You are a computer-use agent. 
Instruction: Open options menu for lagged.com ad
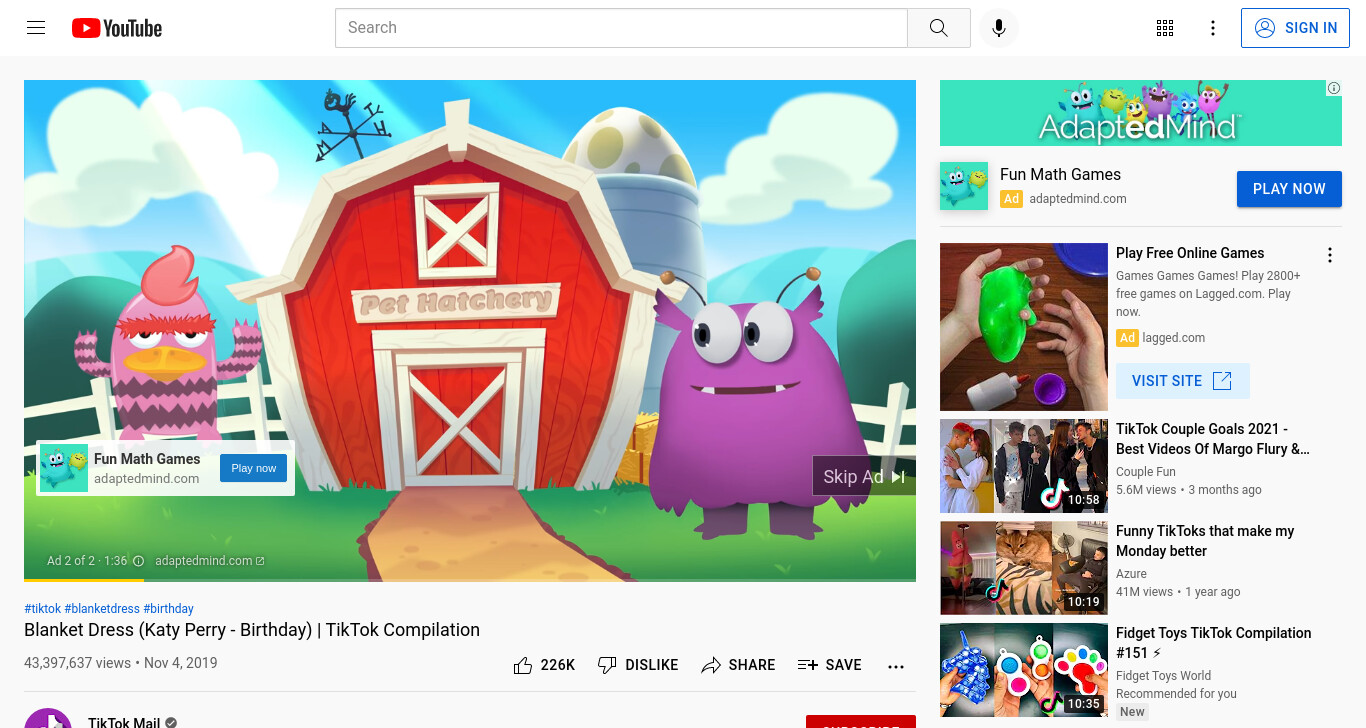(1330, 255)
